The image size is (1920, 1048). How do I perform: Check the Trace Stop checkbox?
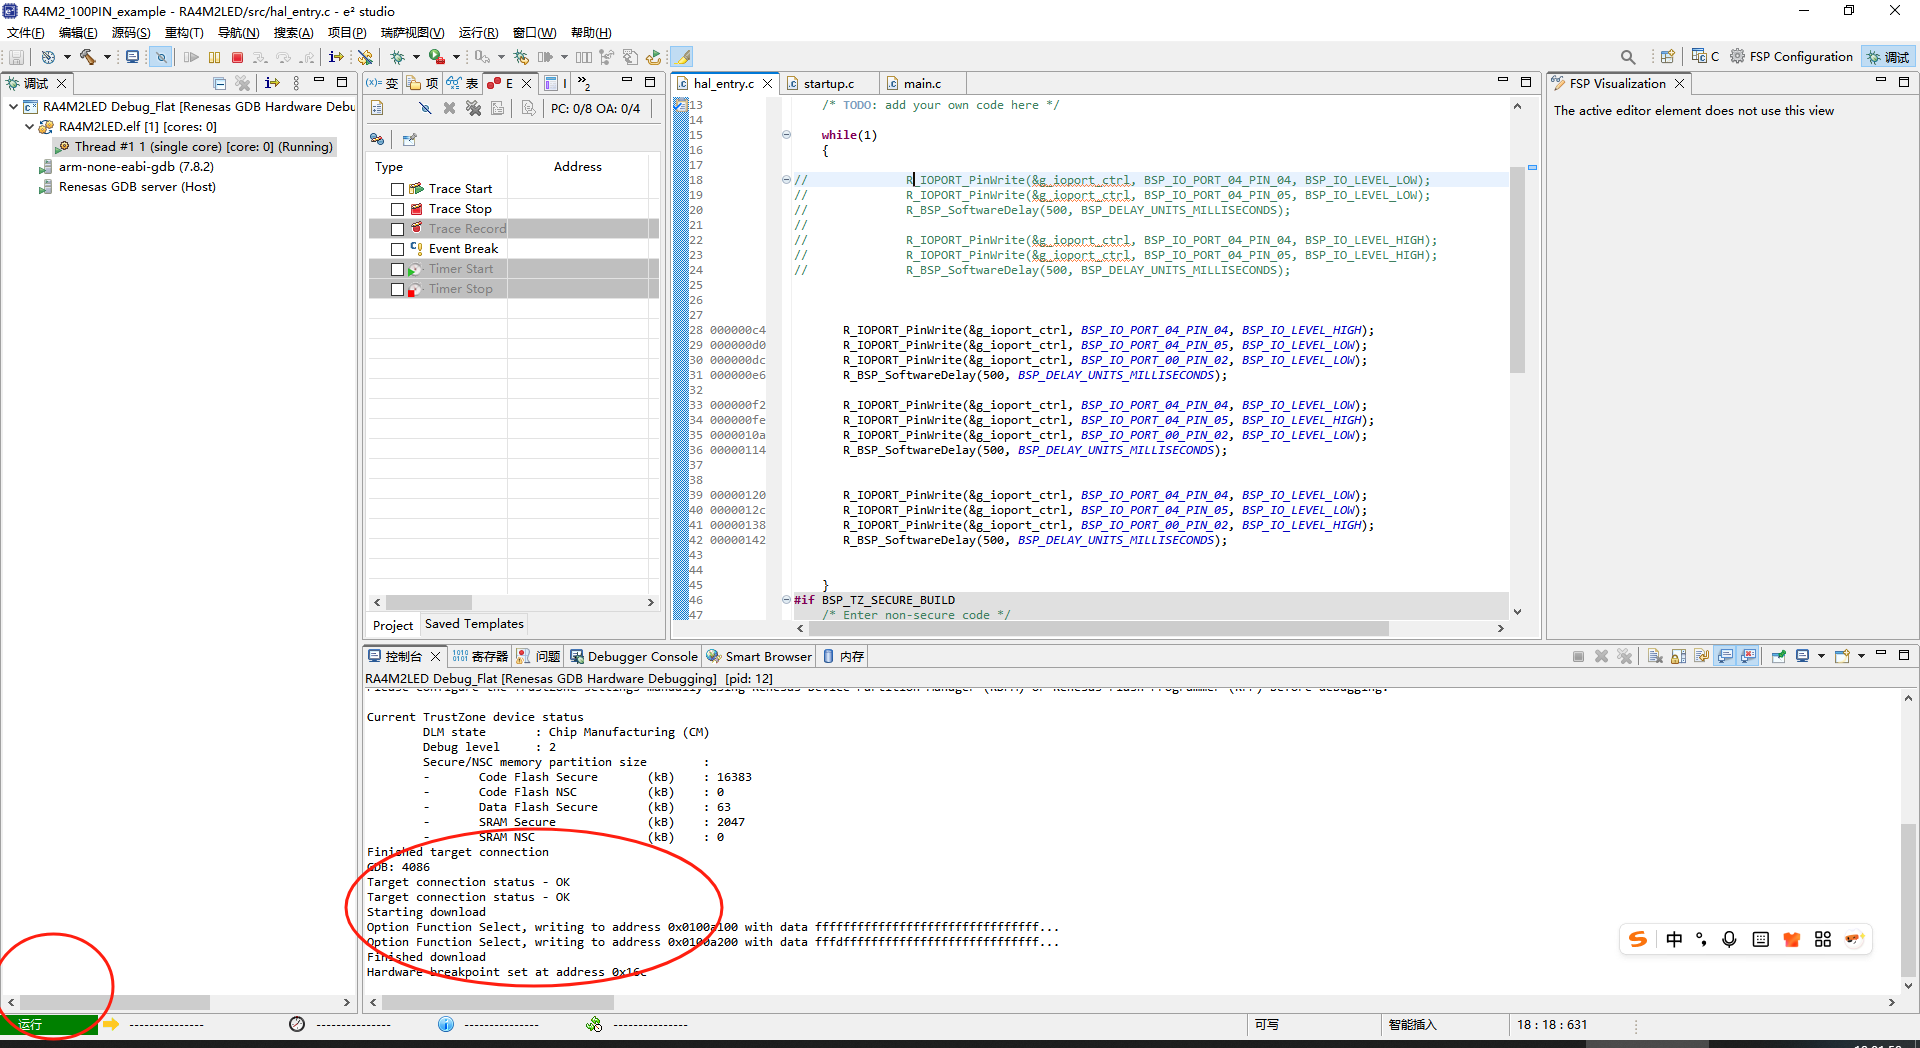click(397, 209)
